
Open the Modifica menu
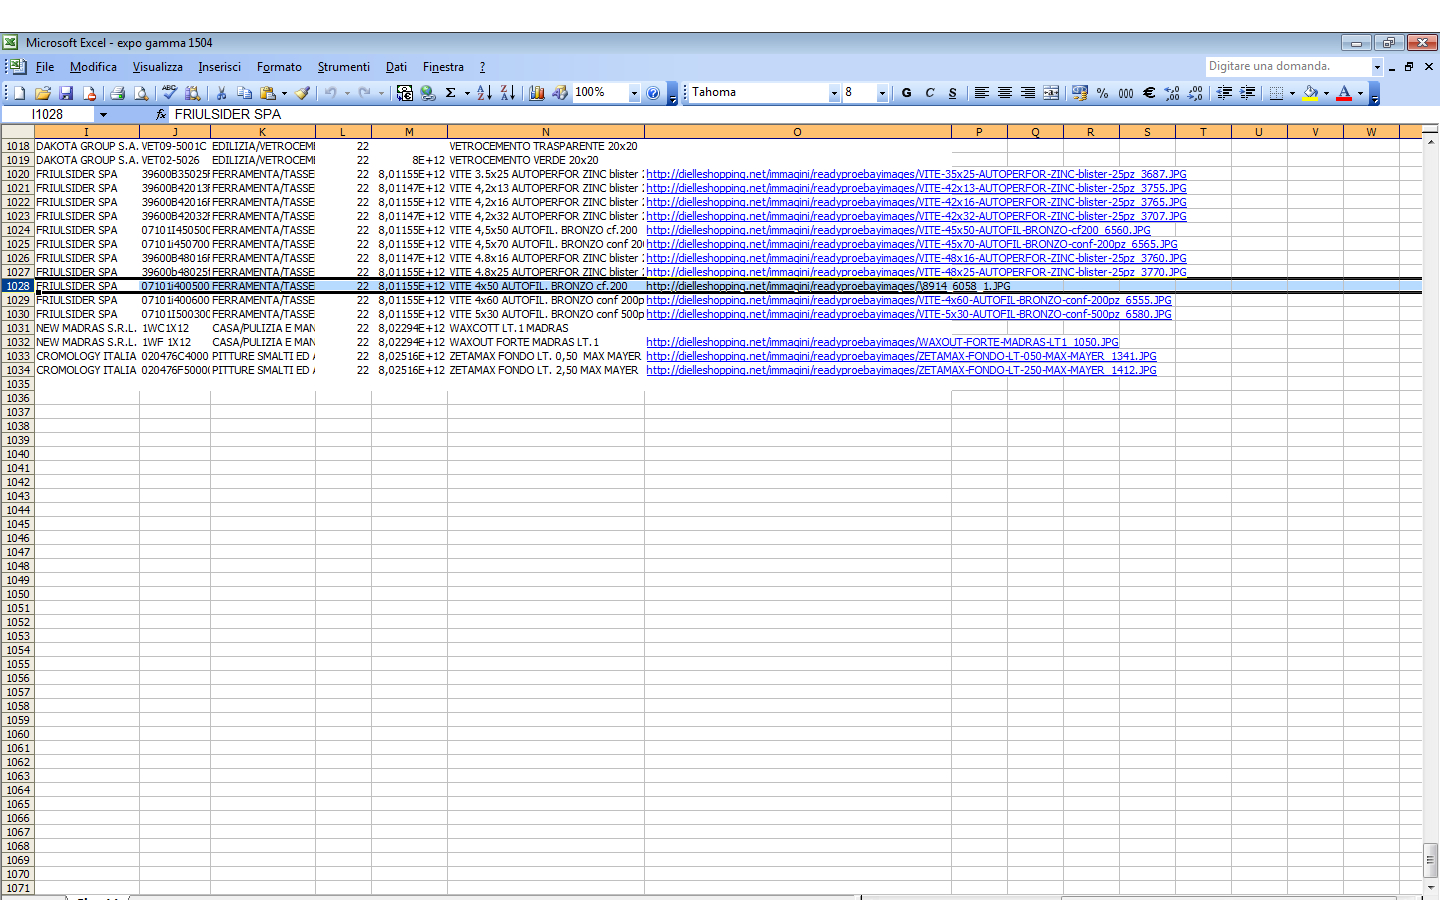[93, 67]
